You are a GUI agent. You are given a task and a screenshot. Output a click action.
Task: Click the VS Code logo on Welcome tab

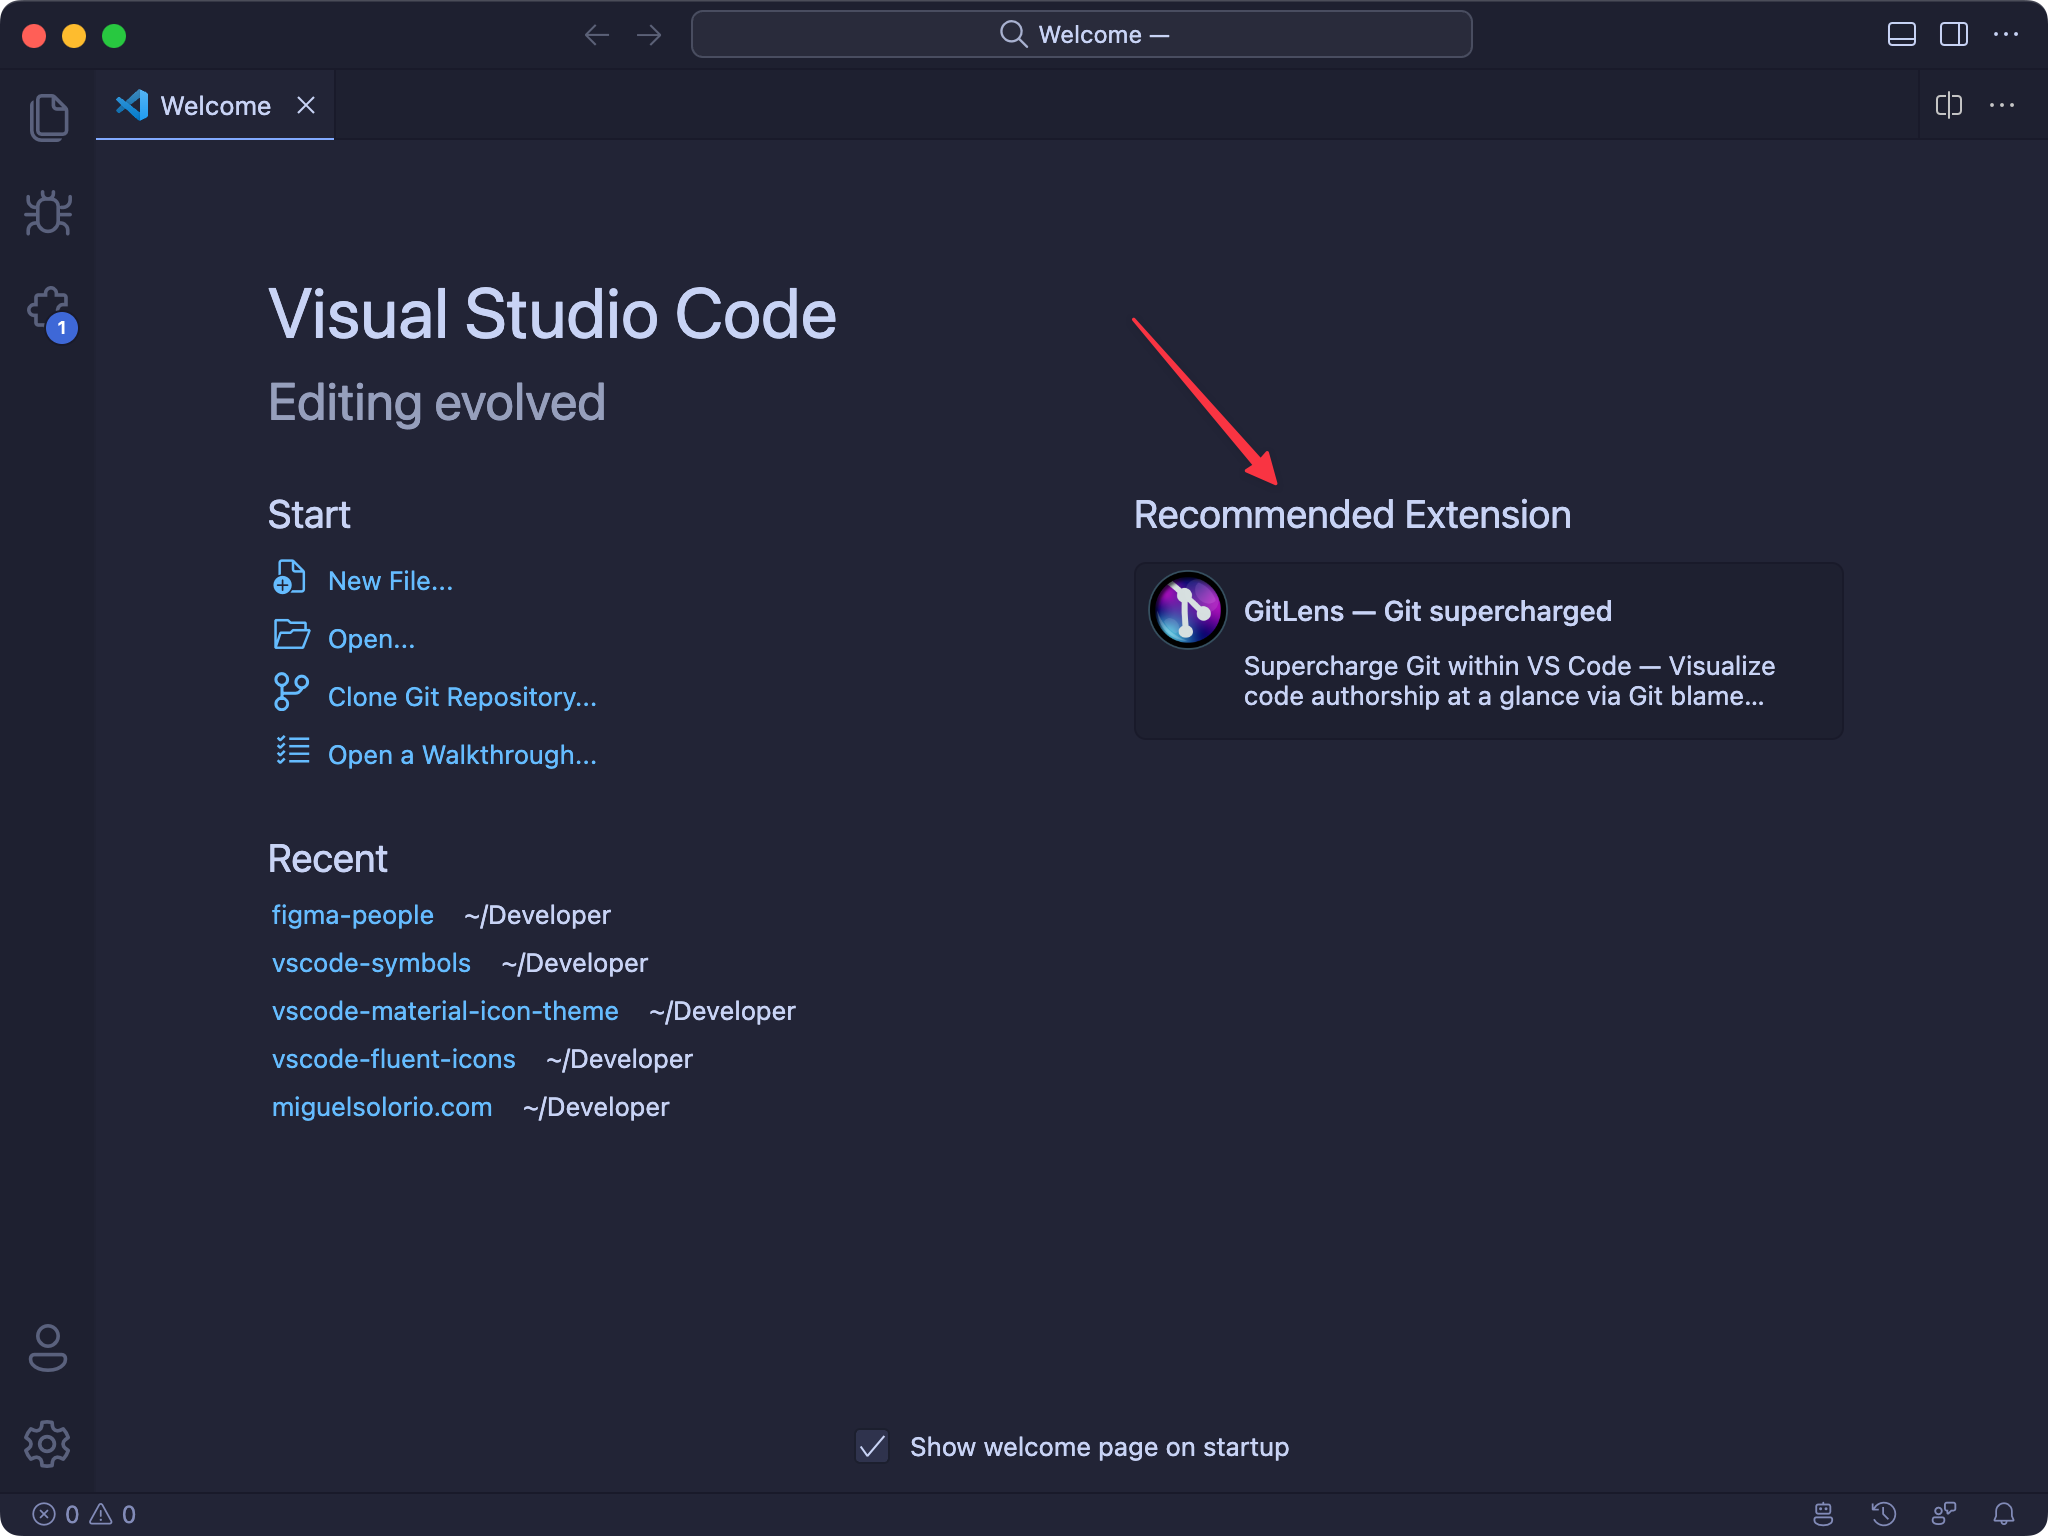[x=132, y=105]
